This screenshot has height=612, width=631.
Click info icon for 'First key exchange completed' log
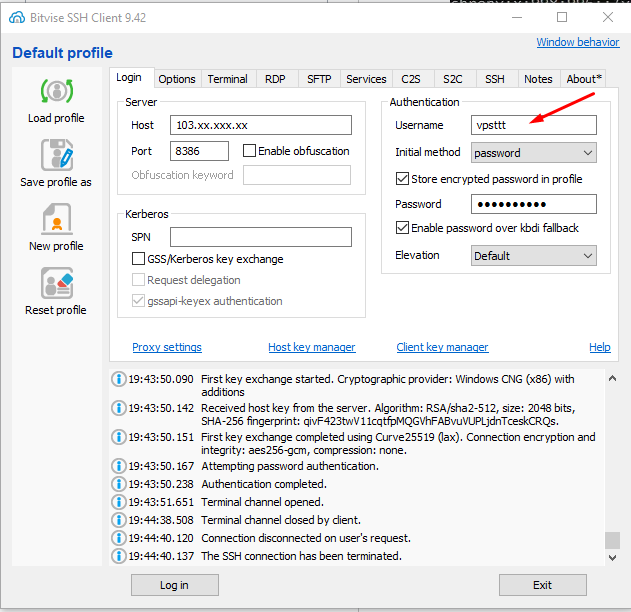pos(119,437)
